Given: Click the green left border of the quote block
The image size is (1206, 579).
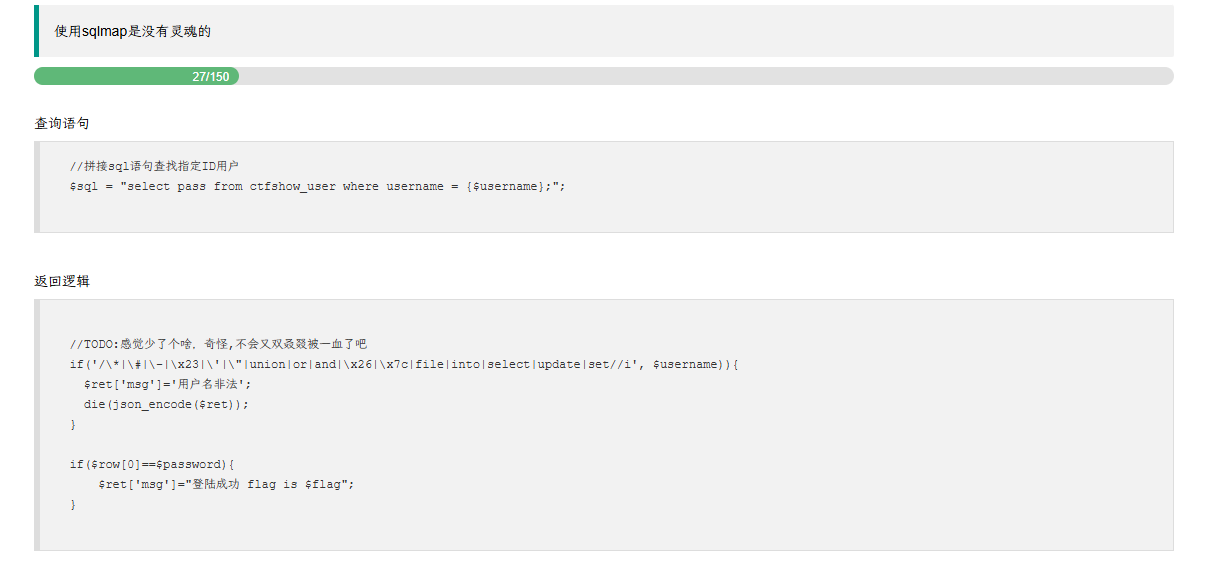Looking at the screenshot, I should [36, 30].
